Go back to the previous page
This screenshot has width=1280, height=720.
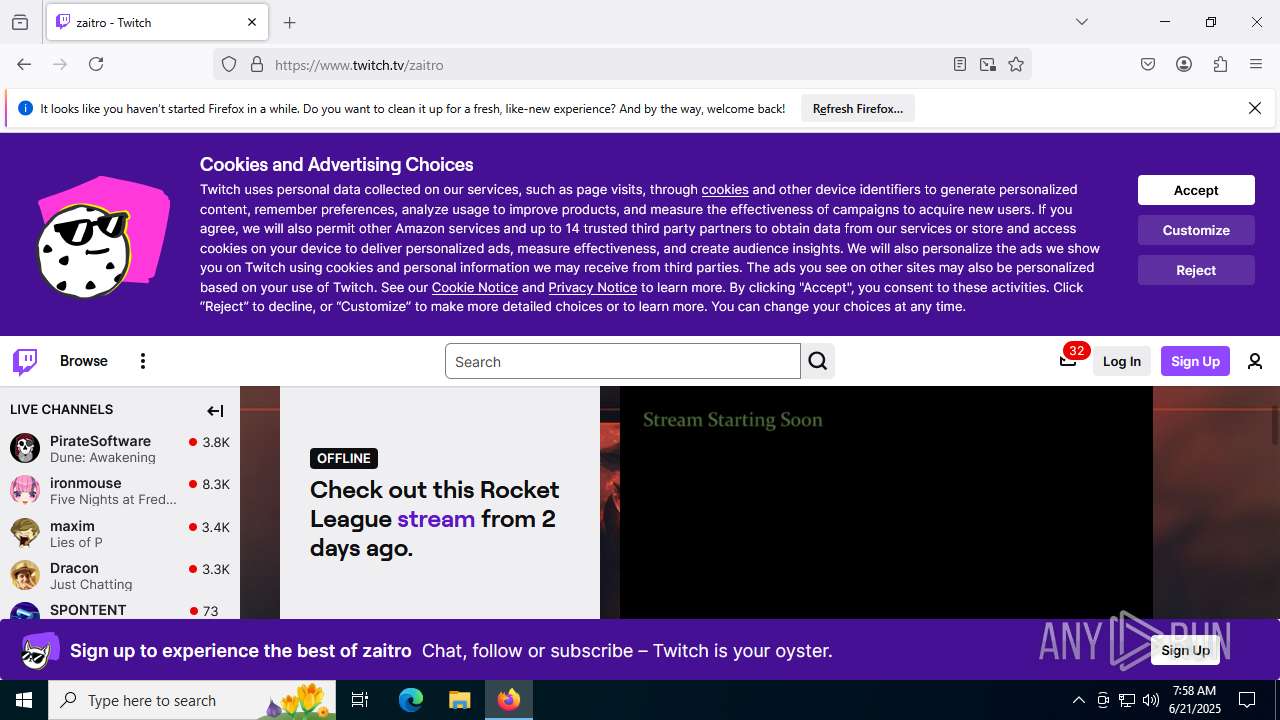[x=24, y=64]
